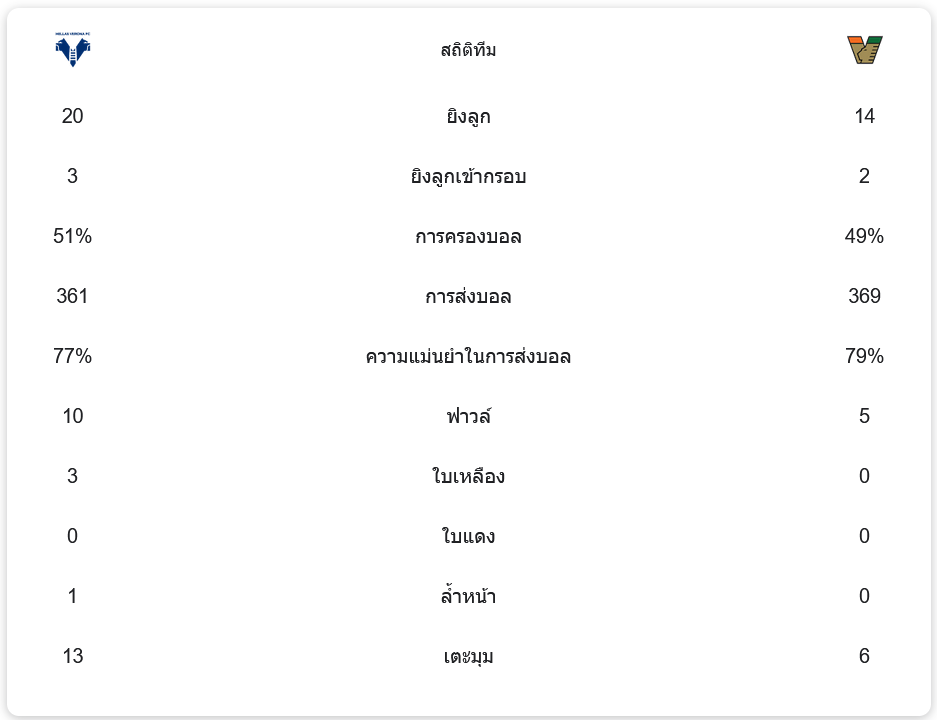Viewport: 937px width, 720px height.
Task: Click the การส่งบอล stat label
Action: (x=468, y=297)
